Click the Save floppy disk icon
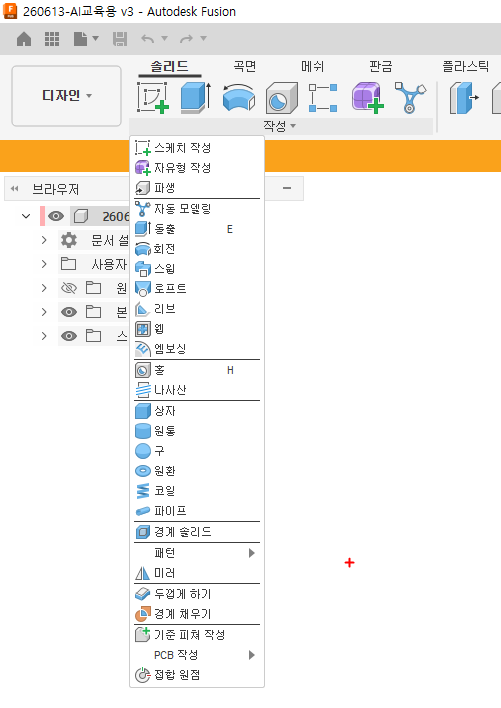Image resolution: width=501 pixels, height=708 pixels. point(120,39)
